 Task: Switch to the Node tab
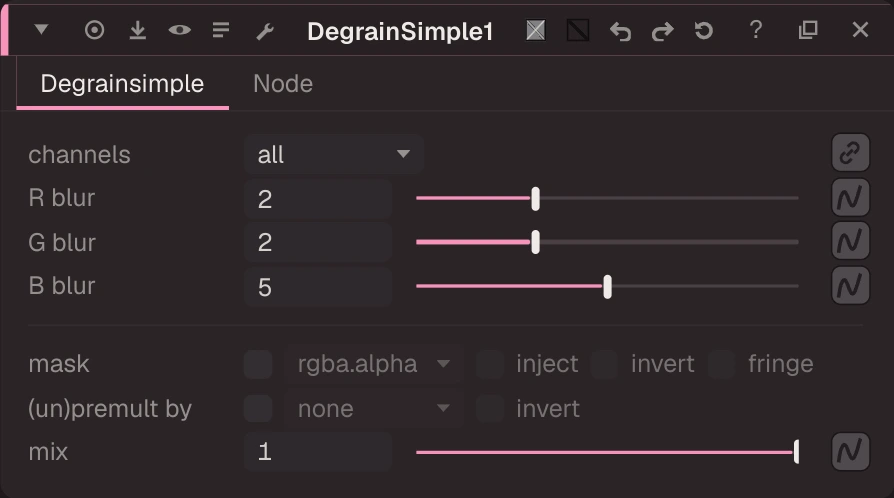pos(283,84)
